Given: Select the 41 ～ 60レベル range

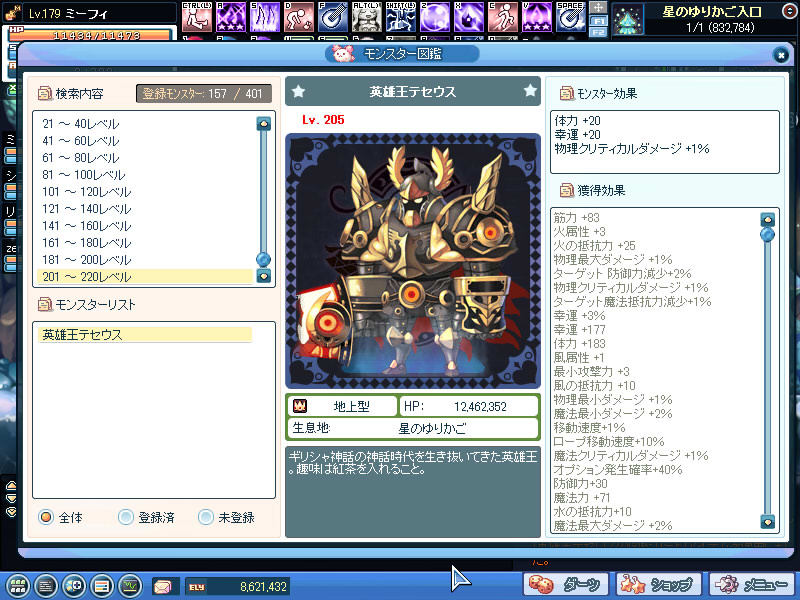Looking at the screenshot, I should pyautogui.click(x=145, y=141).
